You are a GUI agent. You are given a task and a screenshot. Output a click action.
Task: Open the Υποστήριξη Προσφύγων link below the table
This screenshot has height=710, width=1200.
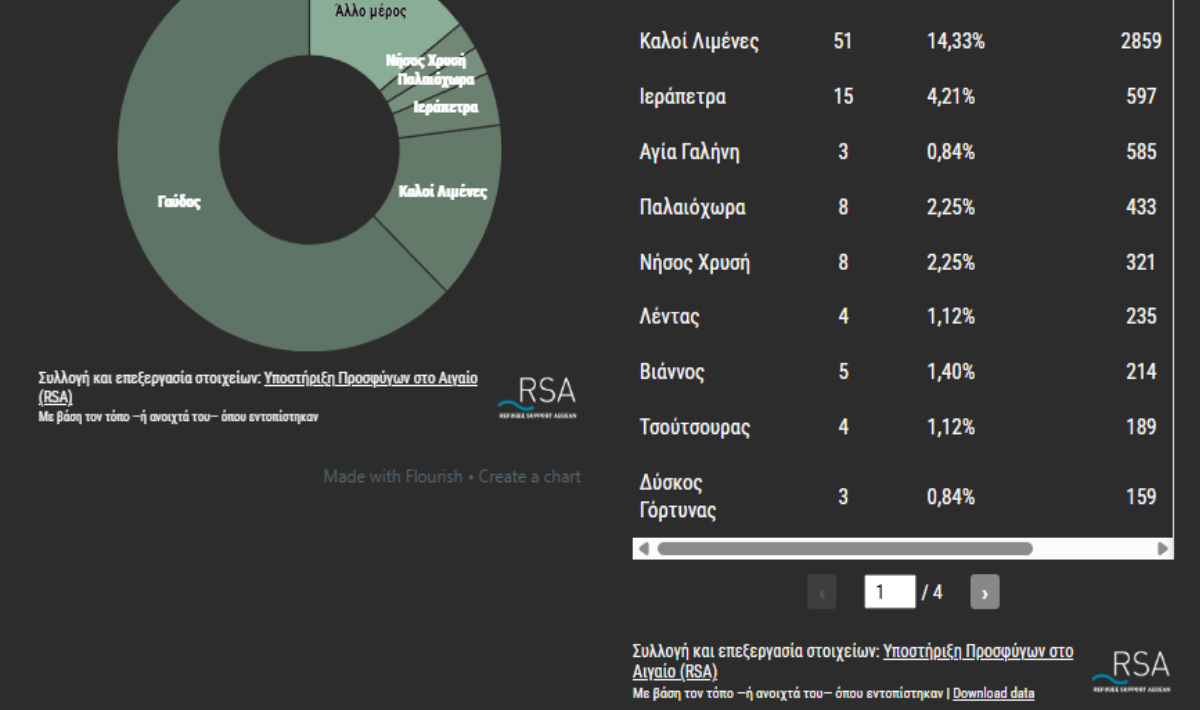[x=978, y=651]
